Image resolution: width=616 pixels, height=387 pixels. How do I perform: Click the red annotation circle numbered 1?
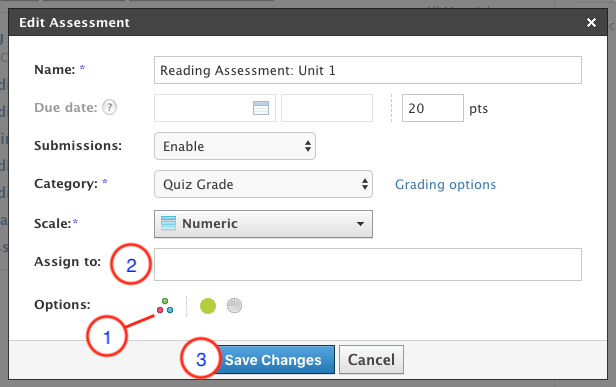(107, 336)
